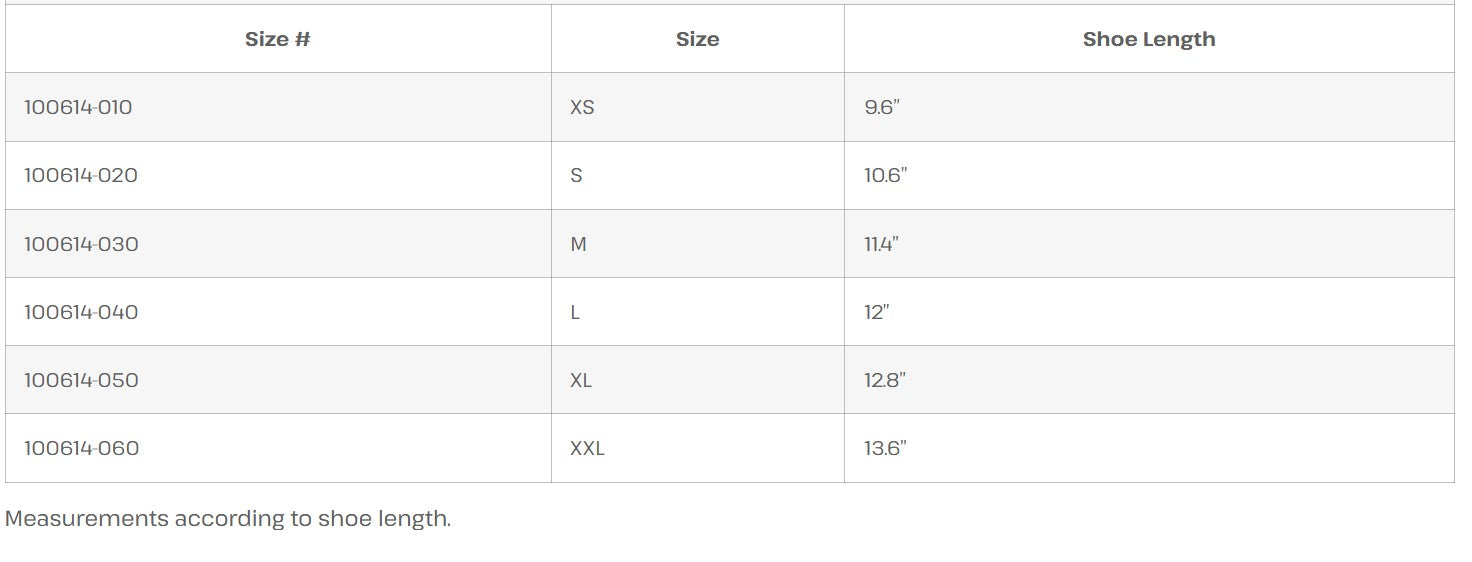Click the "Size #" column header

pyautogui.click(x=278, y=40)
